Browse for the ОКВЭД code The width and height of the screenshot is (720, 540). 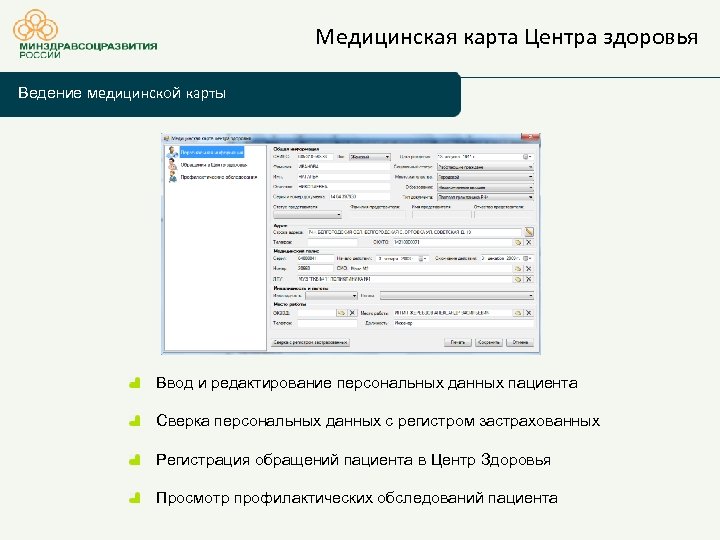point(342,313)
